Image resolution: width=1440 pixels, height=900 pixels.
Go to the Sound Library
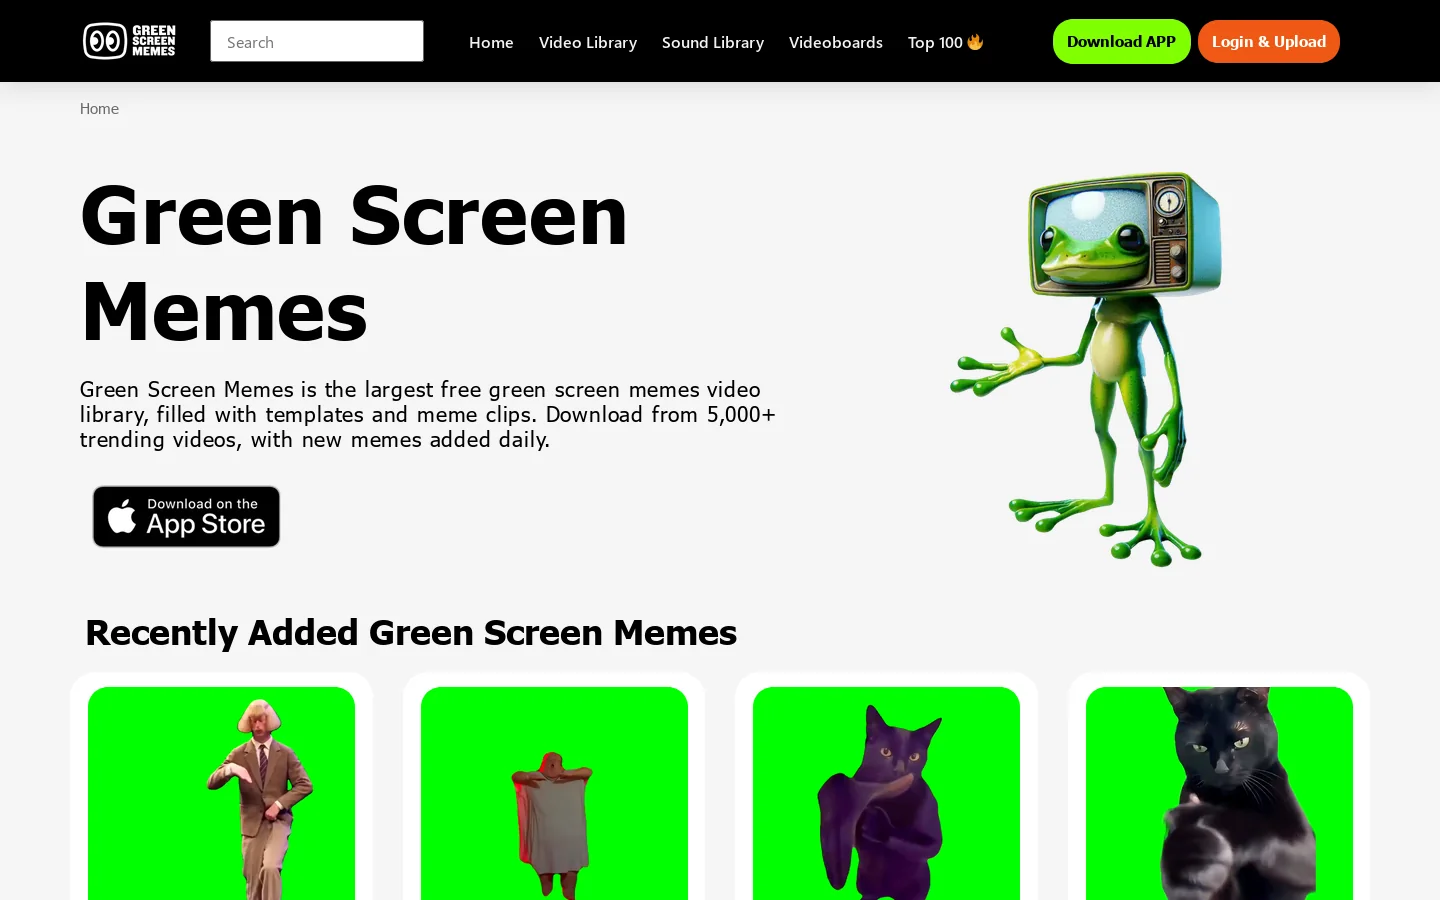point(713,42)
